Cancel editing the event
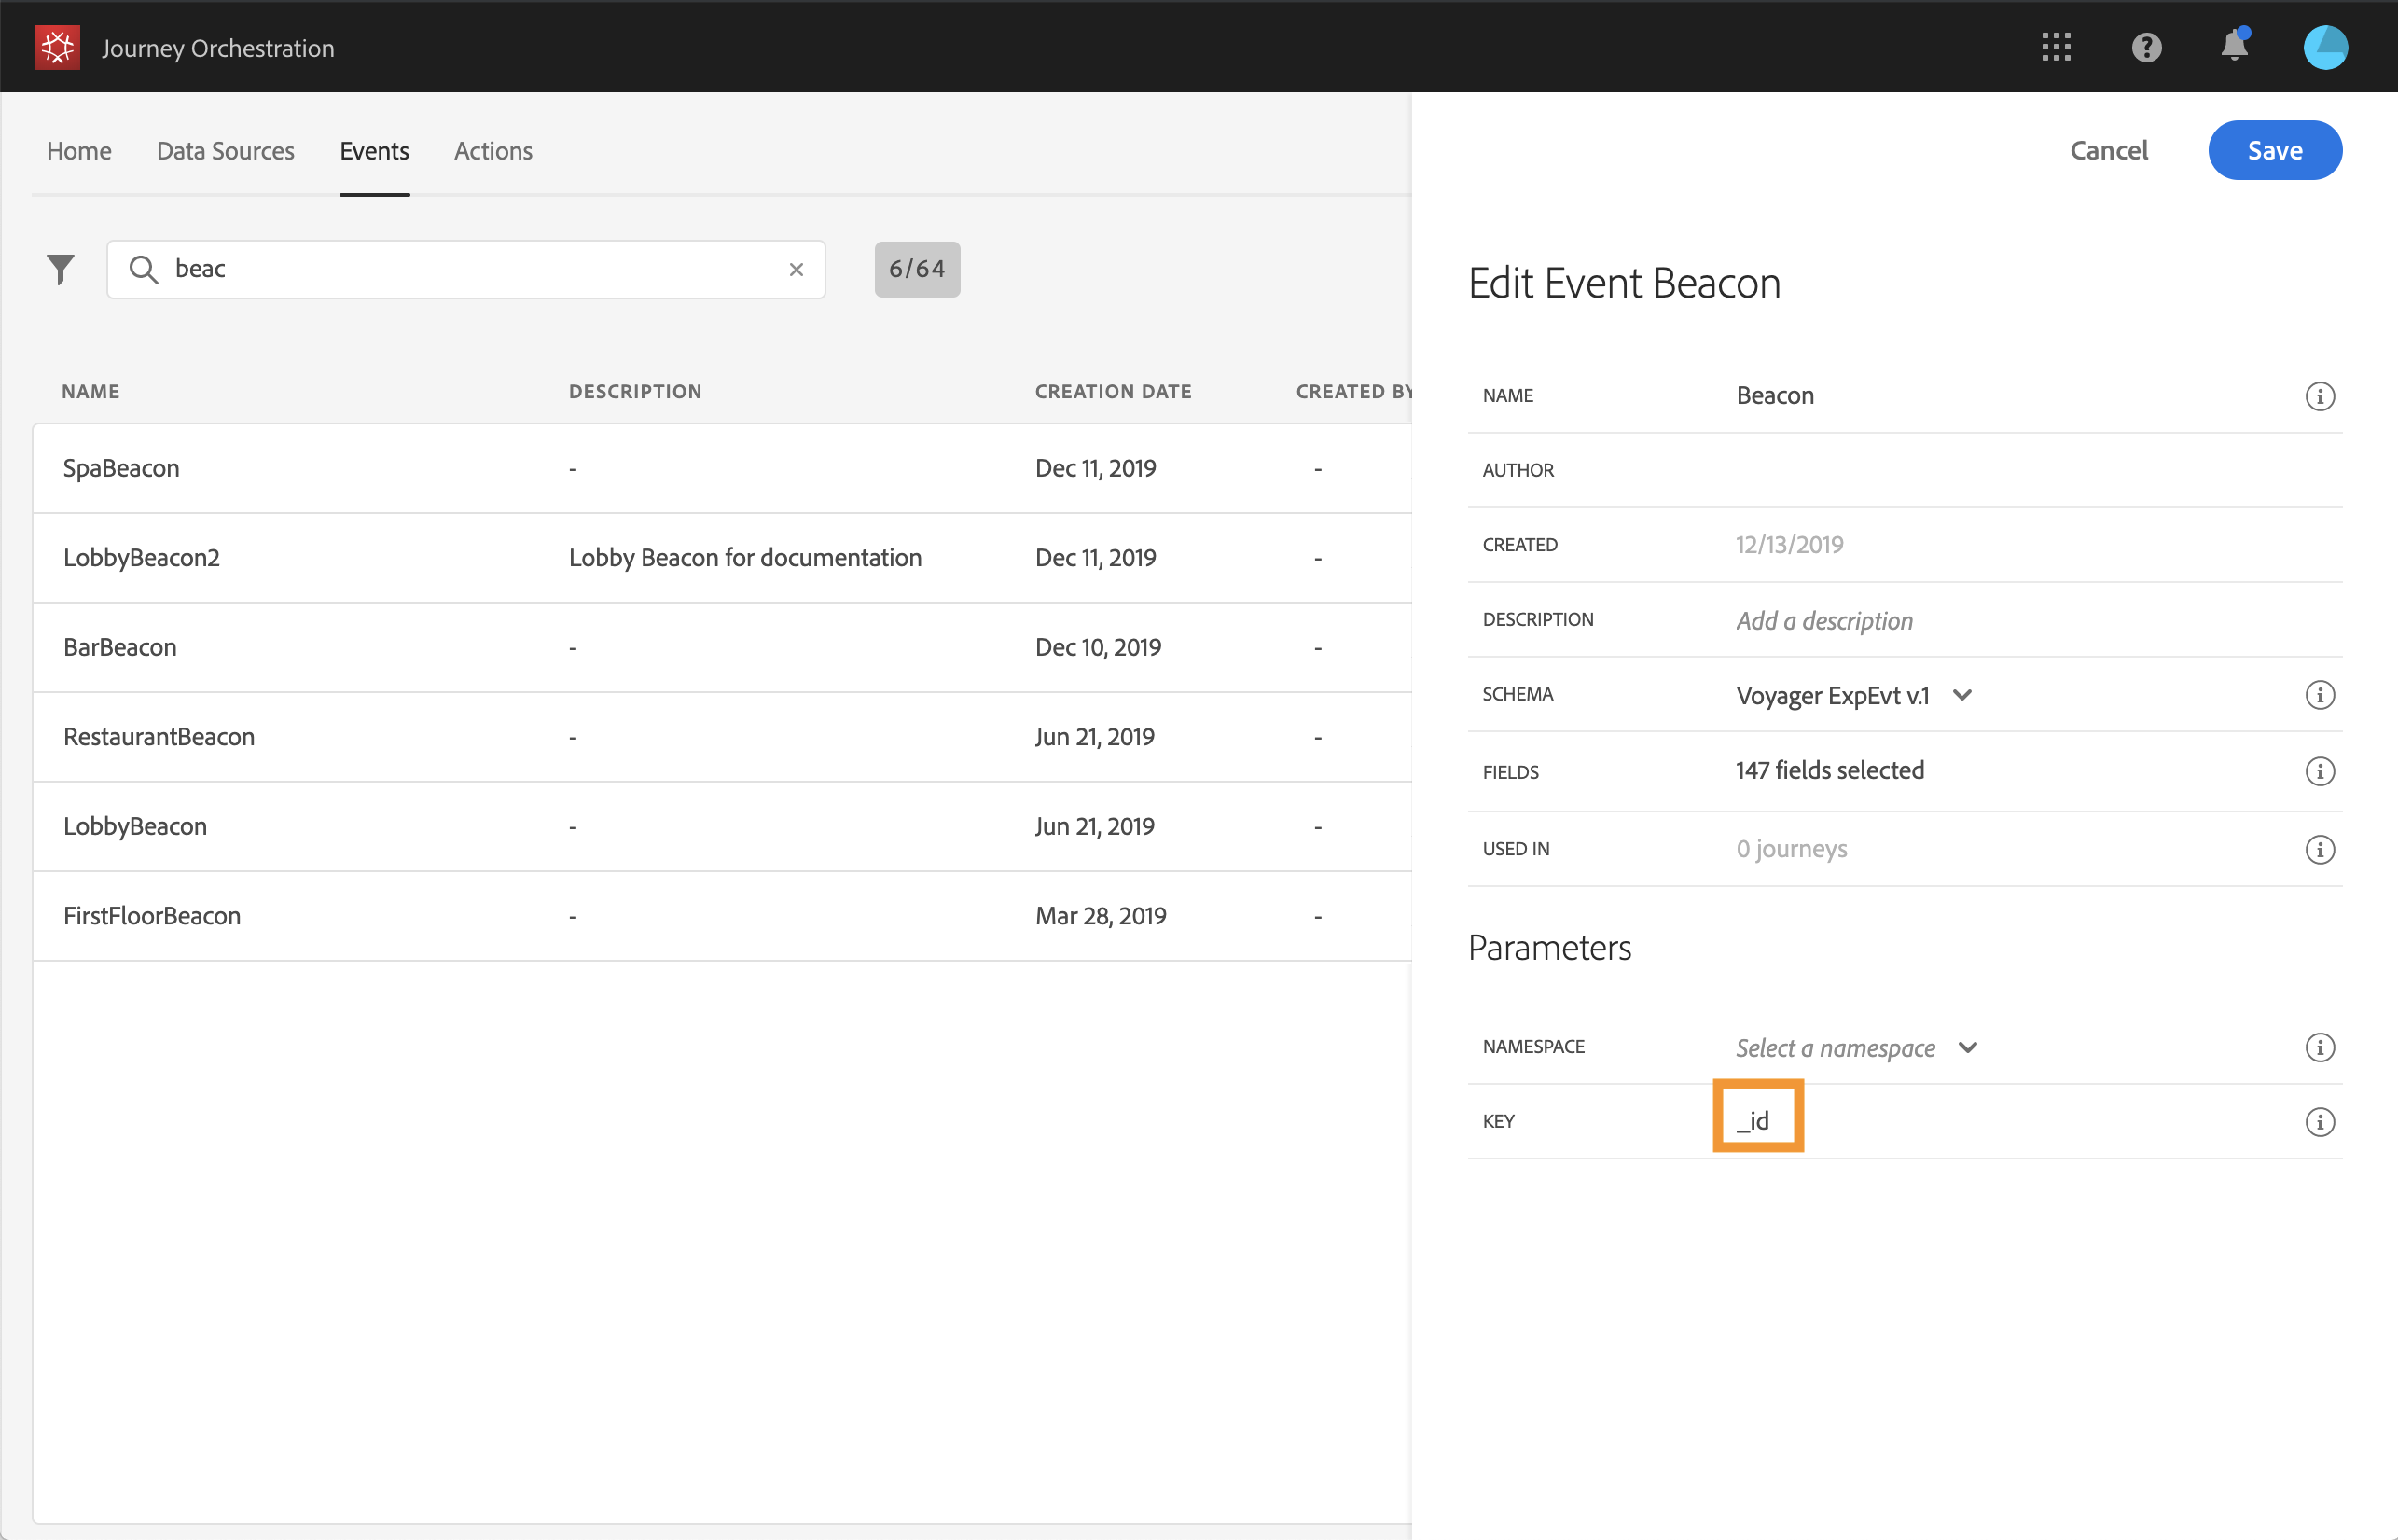The image size is (2398, 1540). click(x=2108, y=151)
